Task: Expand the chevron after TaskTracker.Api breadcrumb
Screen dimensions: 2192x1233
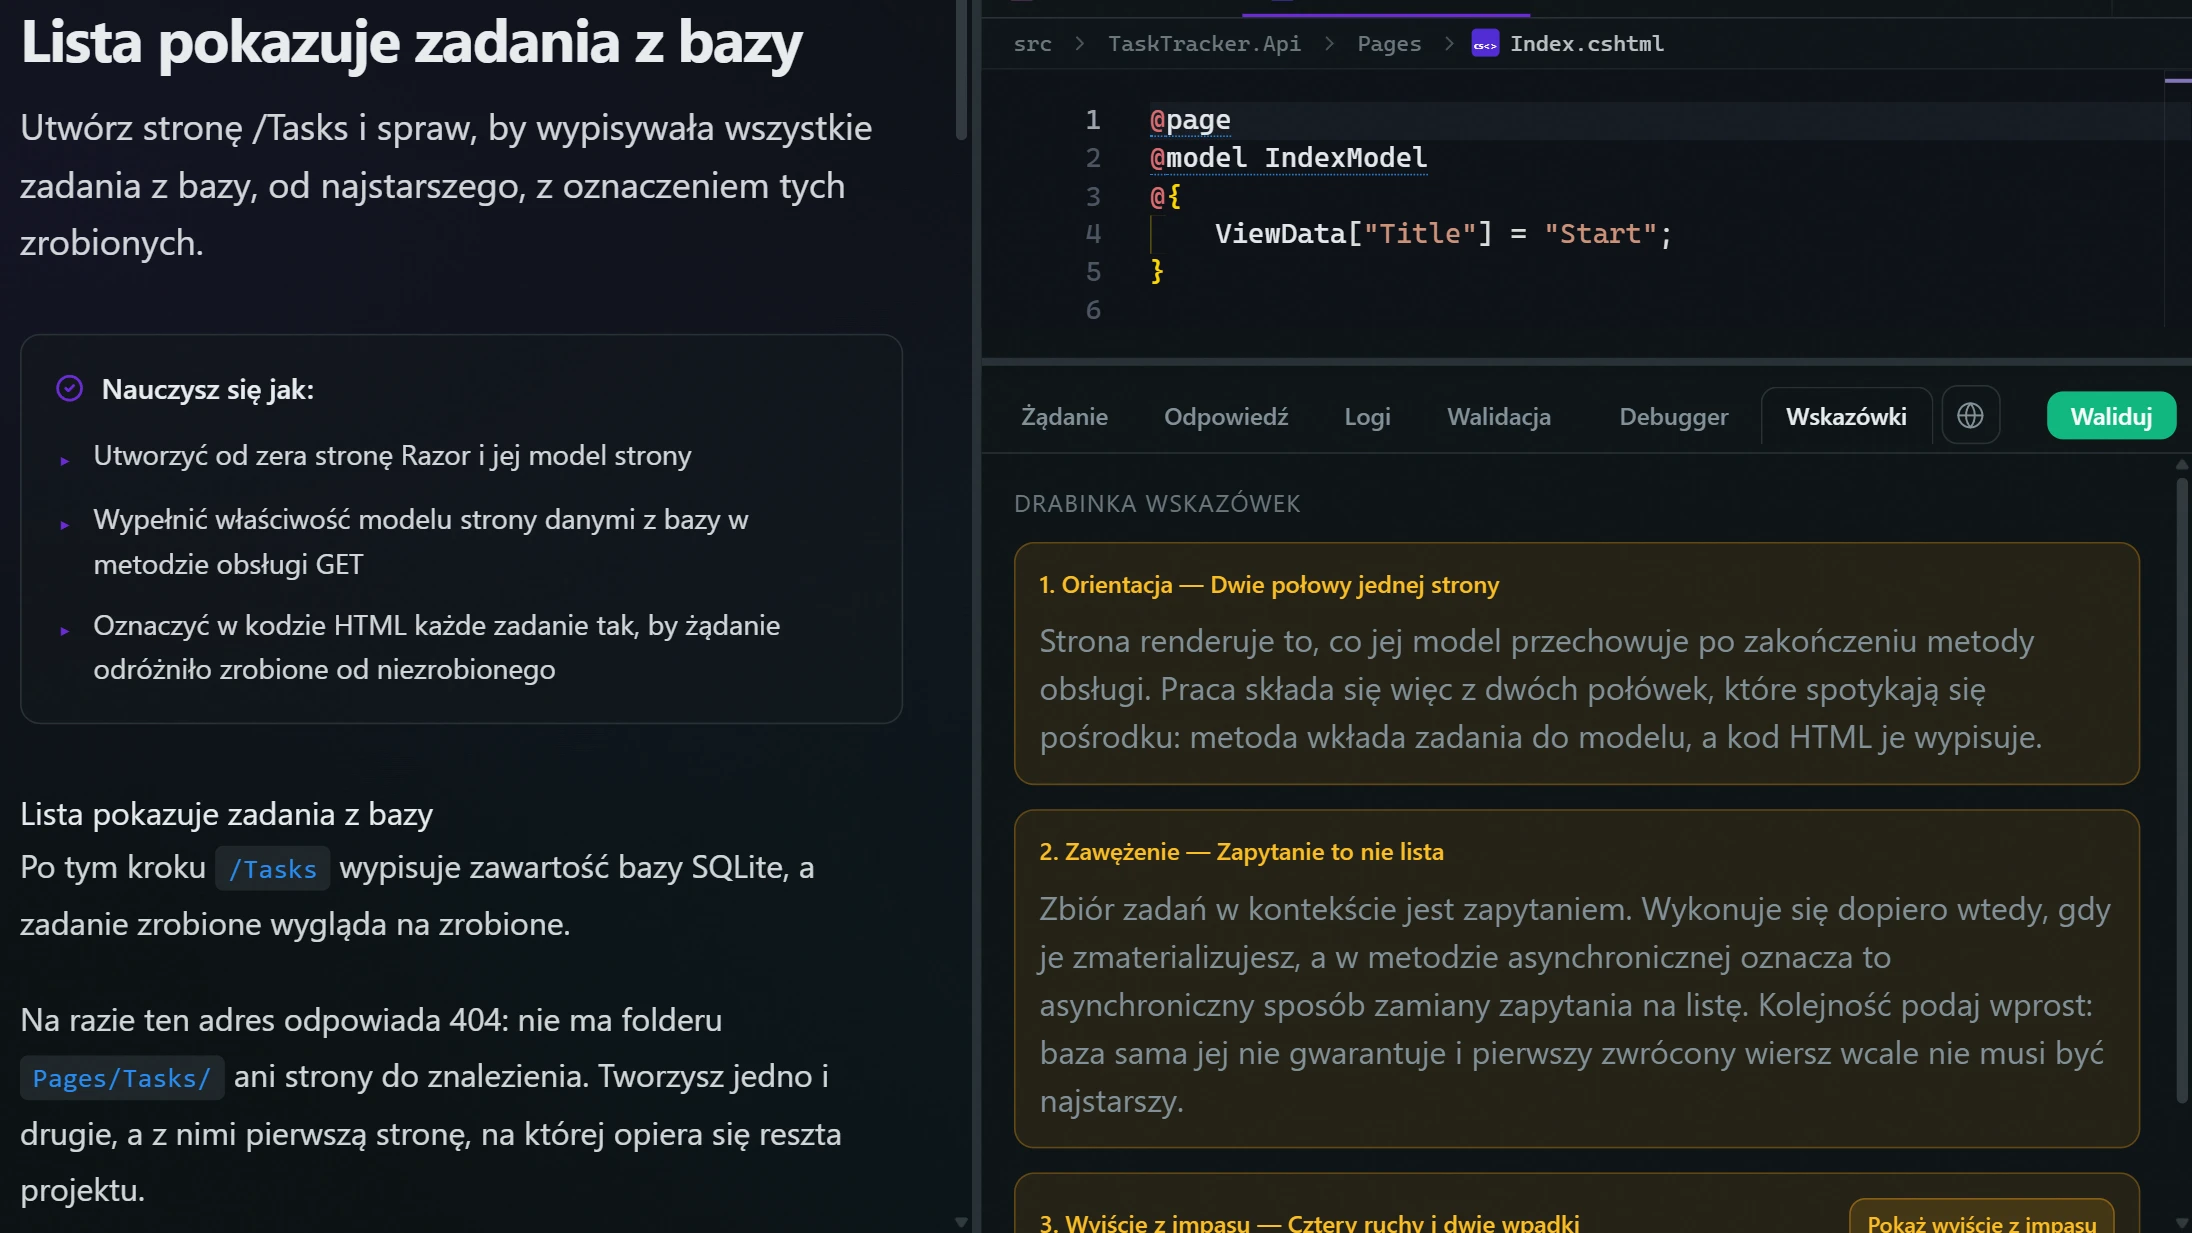Action: 1329,44
